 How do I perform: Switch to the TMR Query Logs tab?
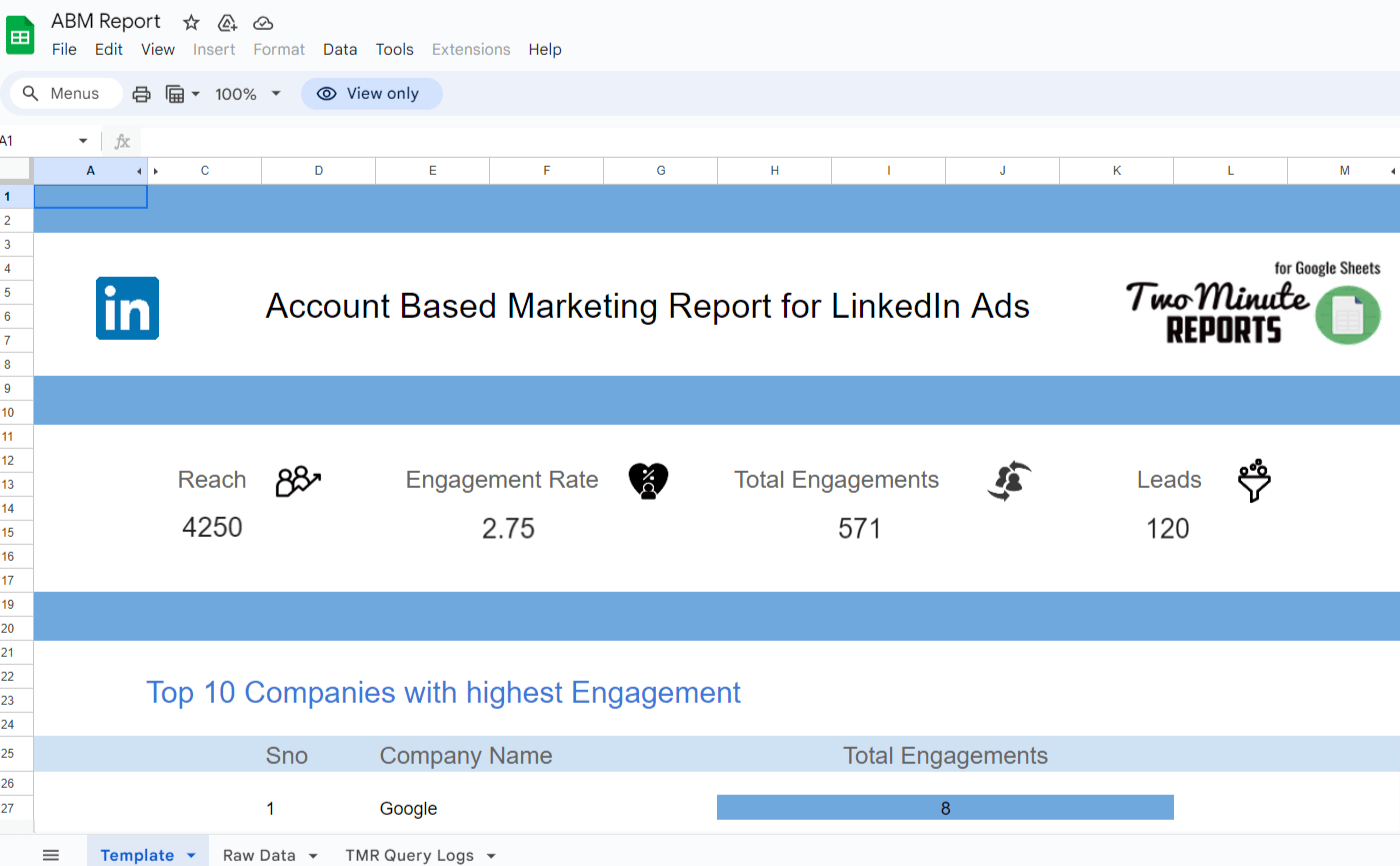point(409,856)
